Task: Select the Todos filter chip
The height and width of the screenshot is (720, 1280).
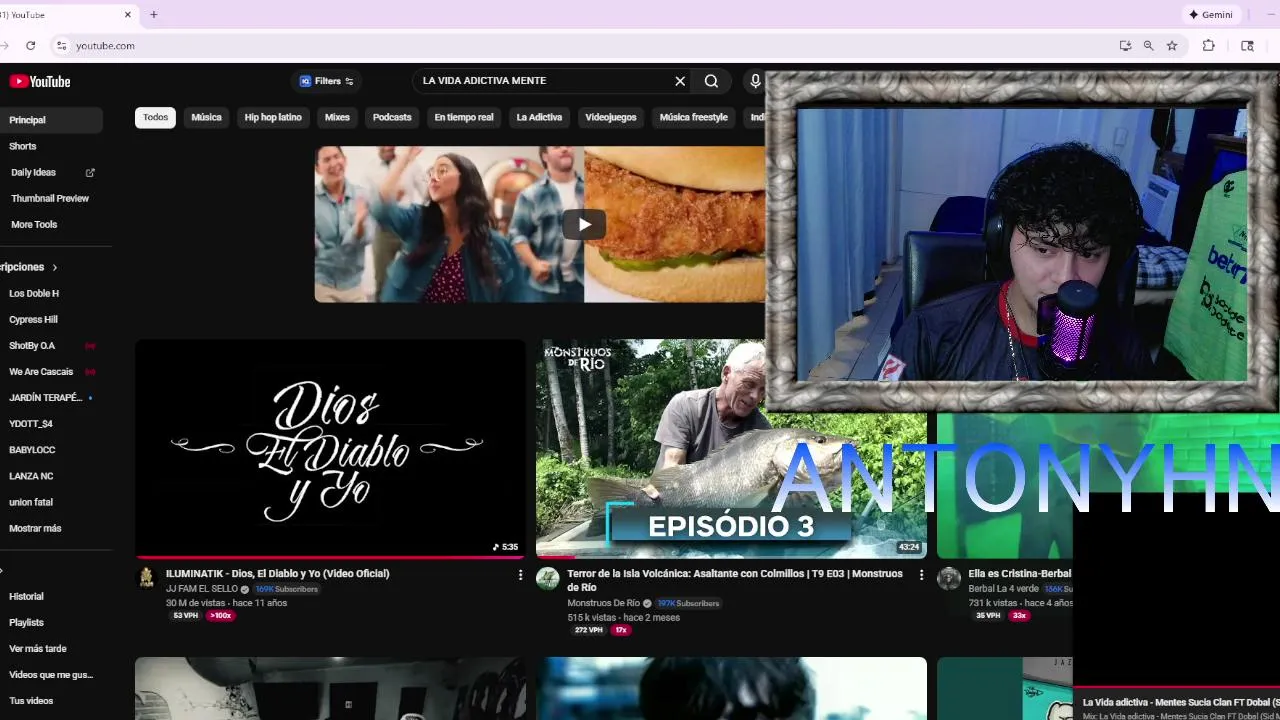Action: tap(155, 117)
